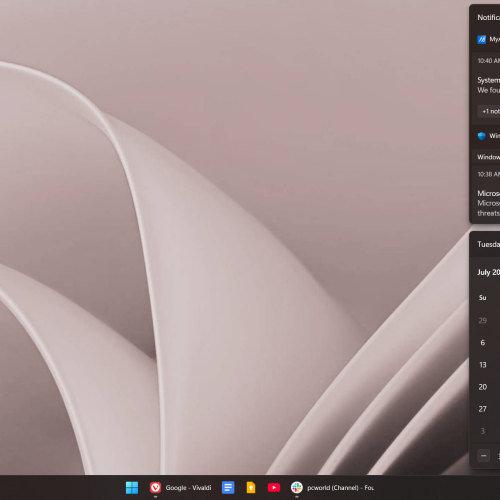Open the Google Docs taskbar icon
Viewport: 500px width, 500px height.
pos(228,488)
